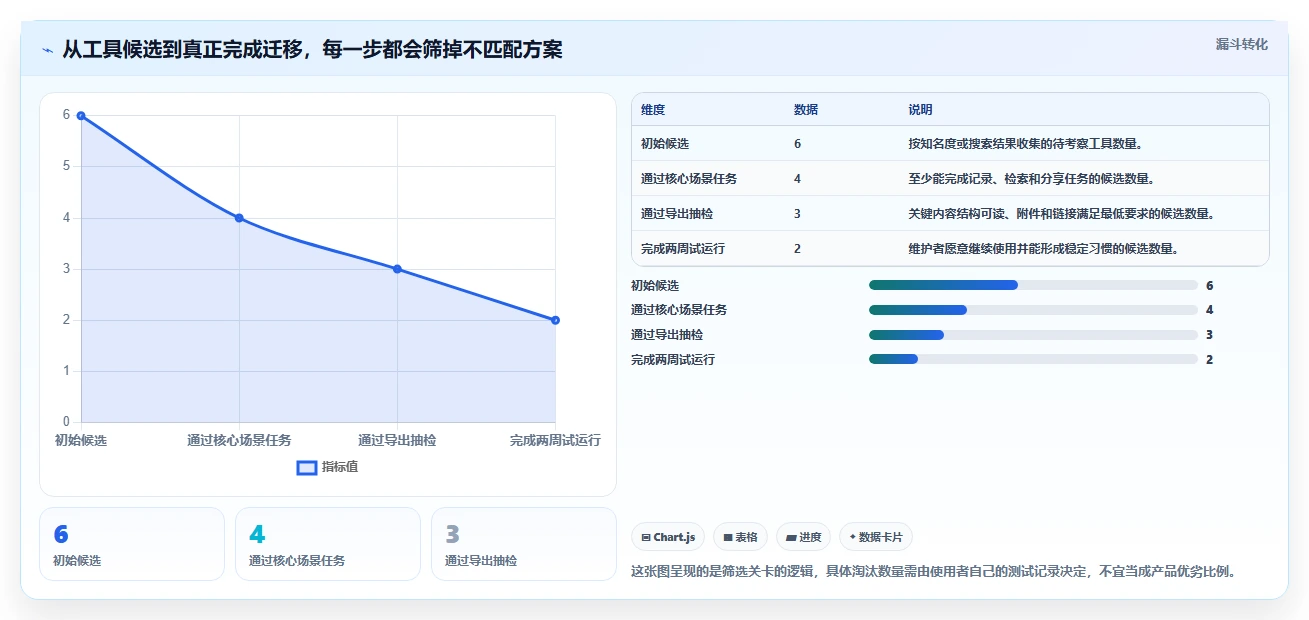This screenshot has width=1309, height=620.
Task: Click the 通过导出抽检 cell in the table
Action: [677, 214]
